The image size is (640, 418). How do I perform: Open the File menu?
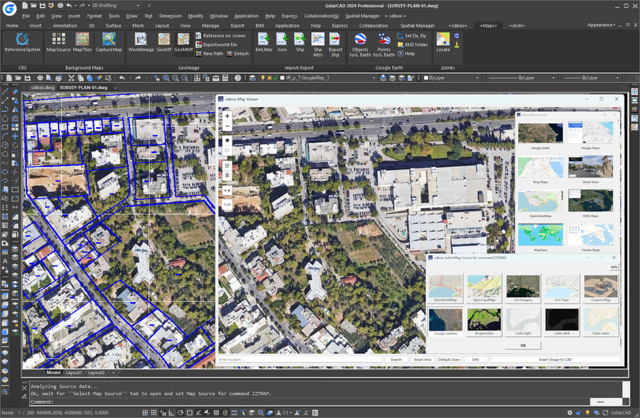click(x=26, y=16)
